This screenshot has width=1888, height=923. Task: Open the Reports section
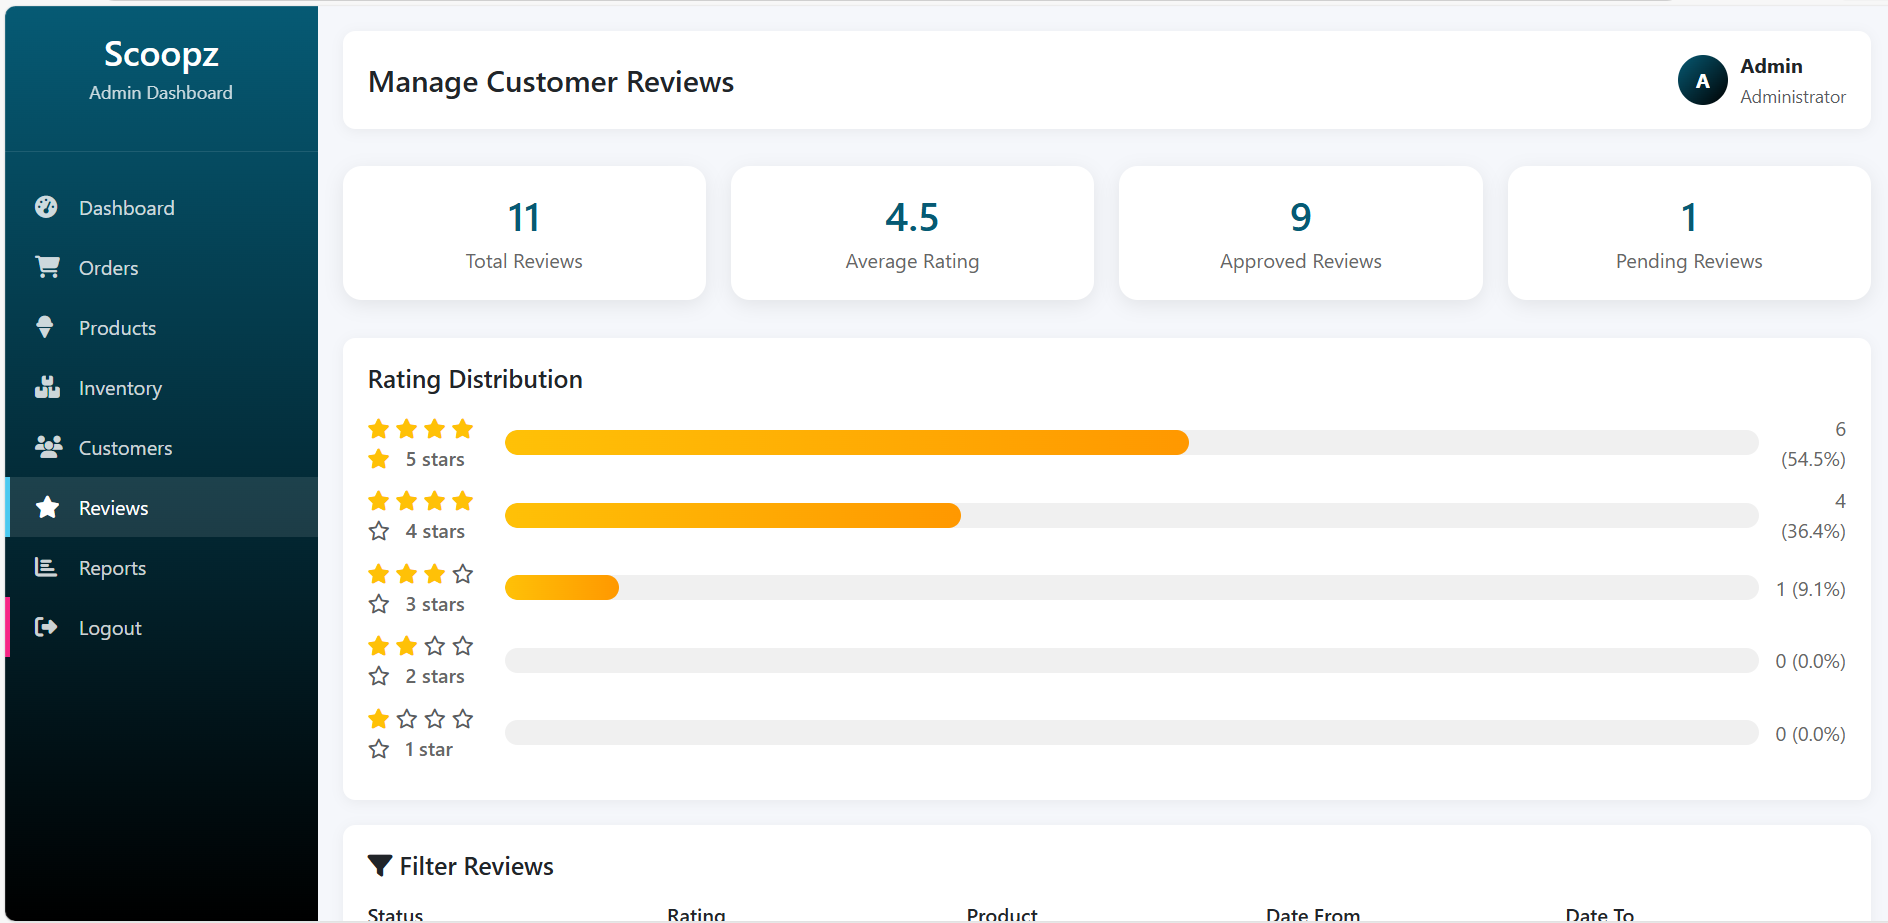click(x=112, y=568)
